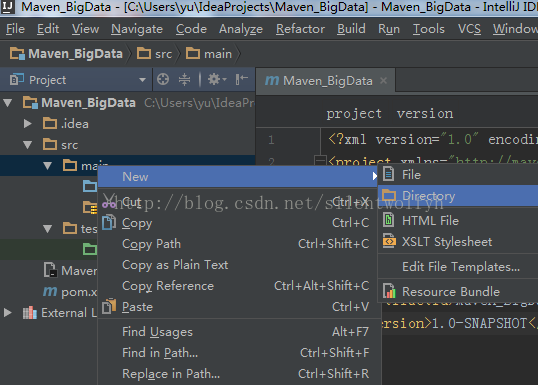Collapse the src folder

[28, 145]
